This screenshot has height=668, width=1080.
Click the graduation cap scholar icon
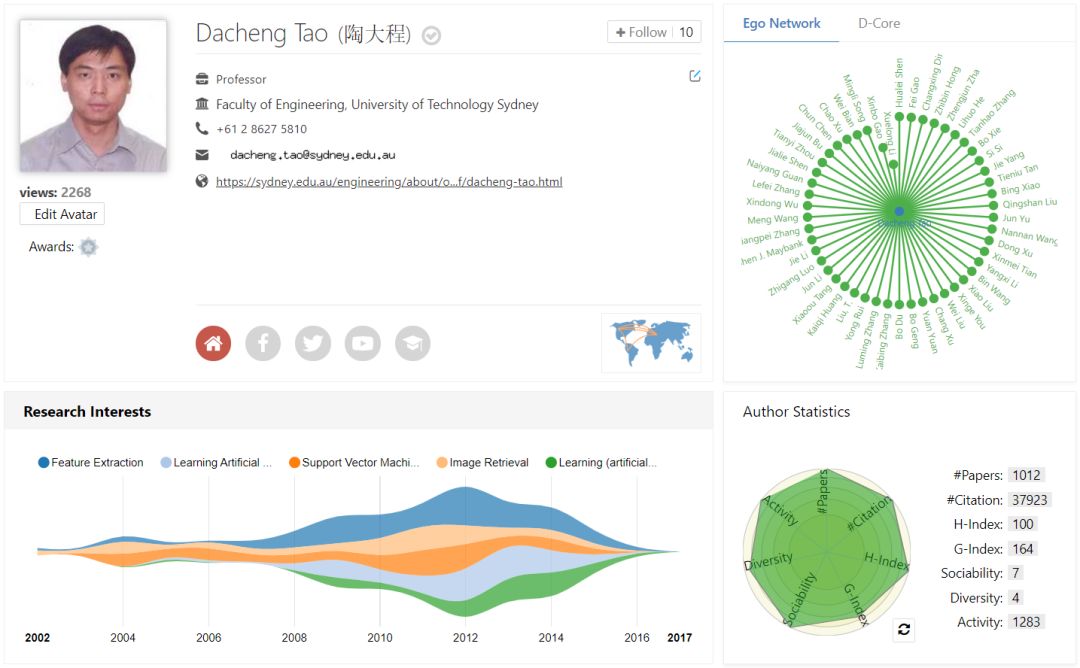coord(413,344)
